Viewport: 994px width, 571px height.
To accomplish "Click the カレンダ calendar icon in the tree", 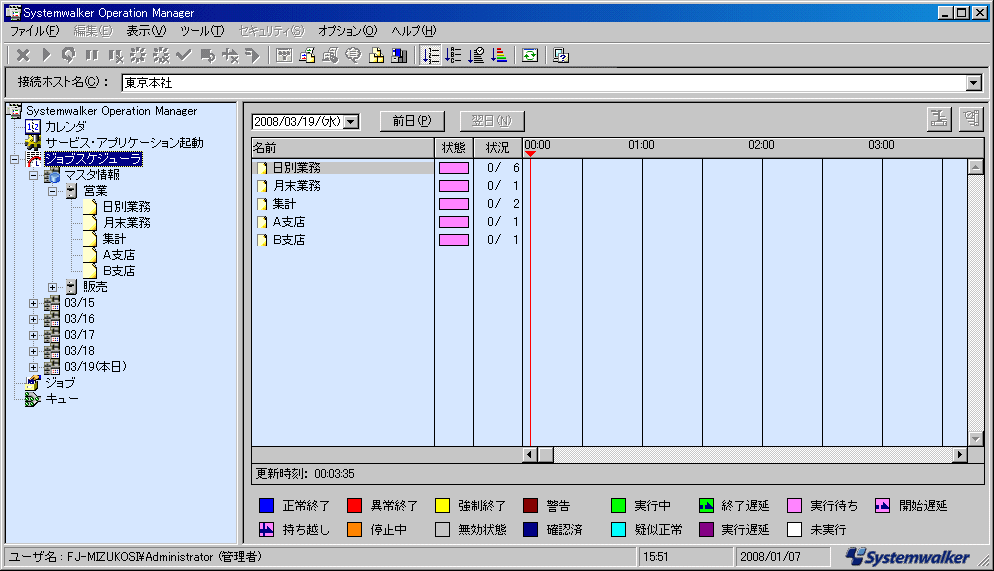I will (33, 127).
